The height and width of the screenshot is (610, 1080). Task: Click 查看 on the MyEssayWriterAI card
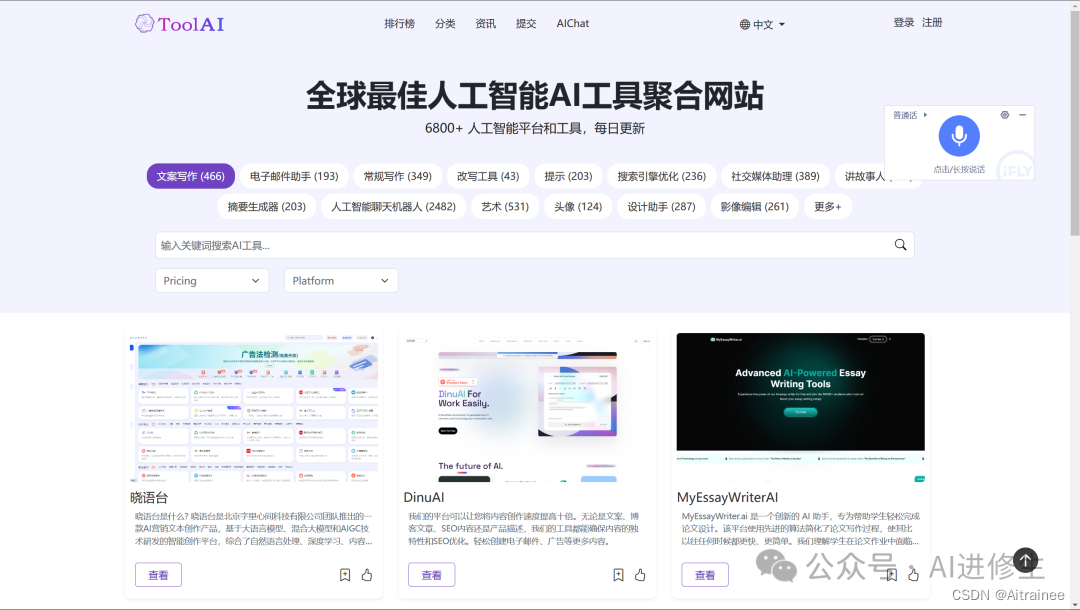705,575
